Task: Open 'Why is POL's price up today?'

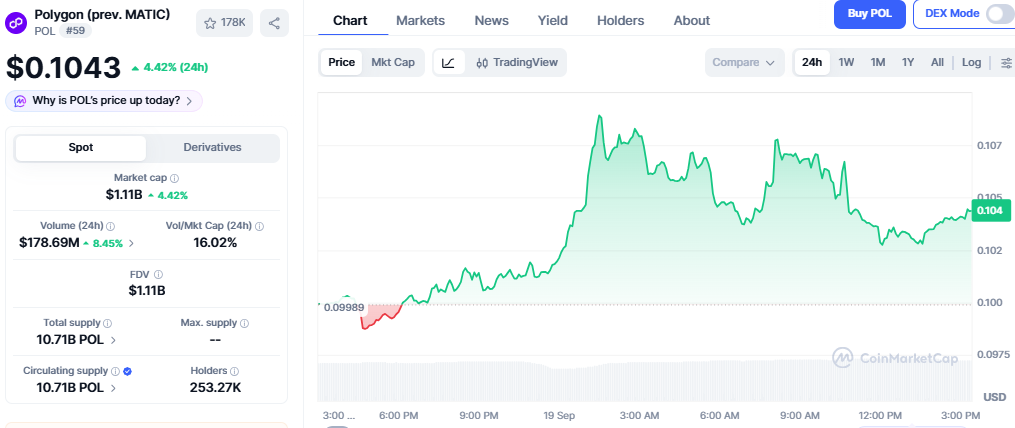Action: pos(104,101)
